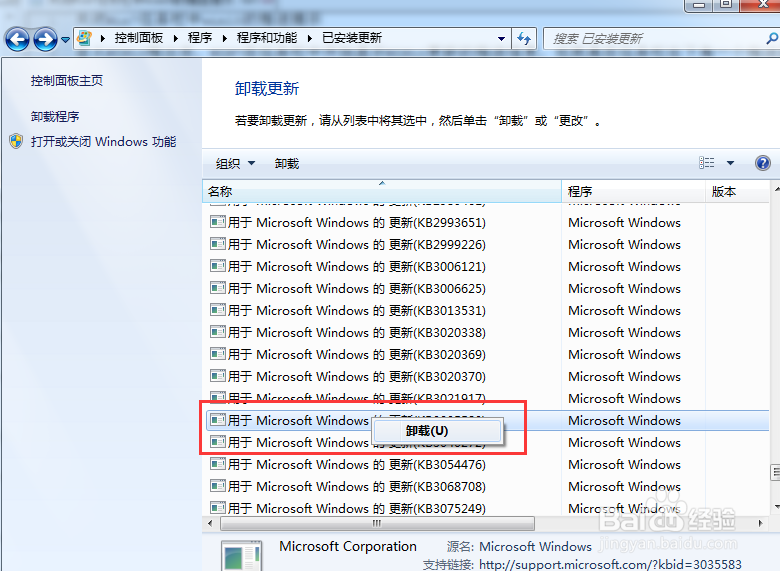Open the support.microsoft.com kbid=3035583 link
The image size is (780, 571).
pyautogui.click(x=610, y=565)
